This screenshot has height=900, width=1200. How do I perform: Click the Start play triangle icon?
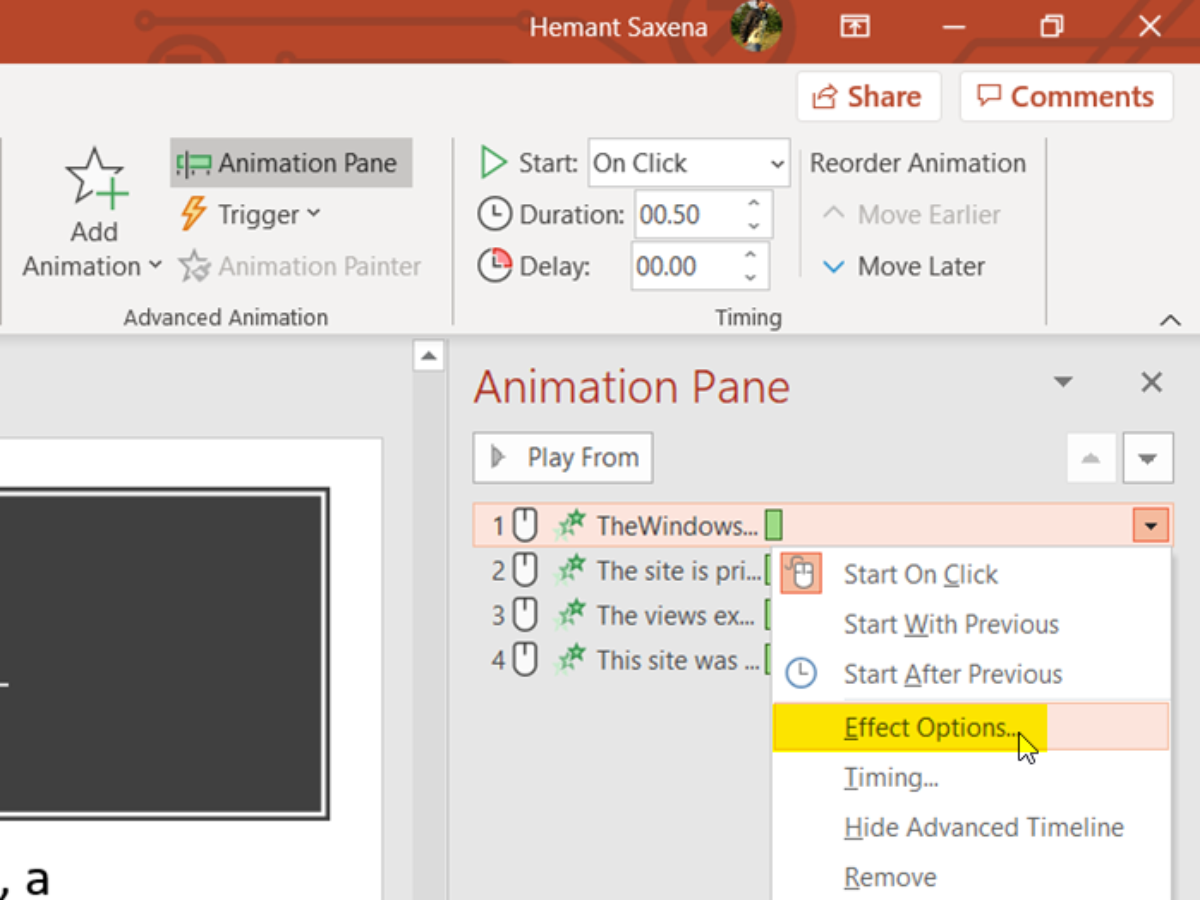(493, 163)
